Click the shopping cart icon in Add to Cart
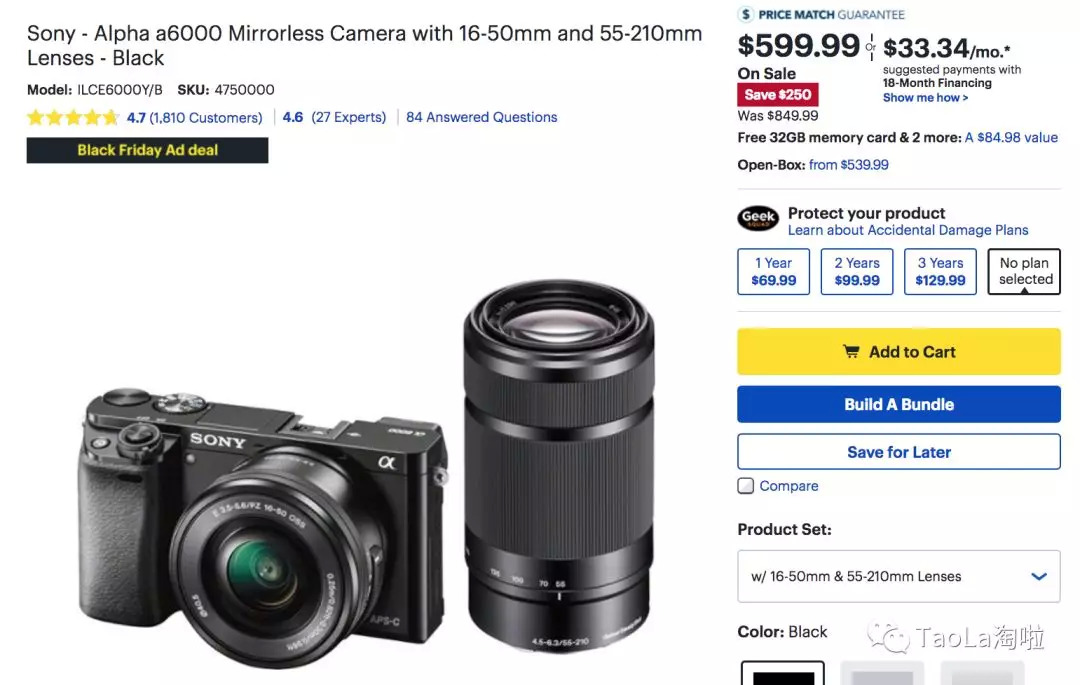The width and height of the screenshot is (1080, 685). tap(851, 352)
